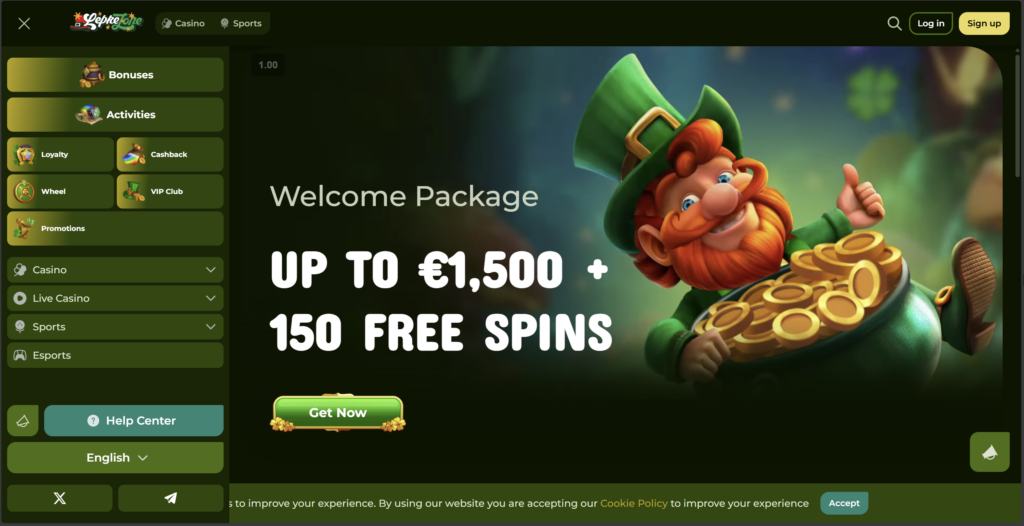1024x526 pixels.
Task: Accept the cookie notice
Action: point(844,503)
